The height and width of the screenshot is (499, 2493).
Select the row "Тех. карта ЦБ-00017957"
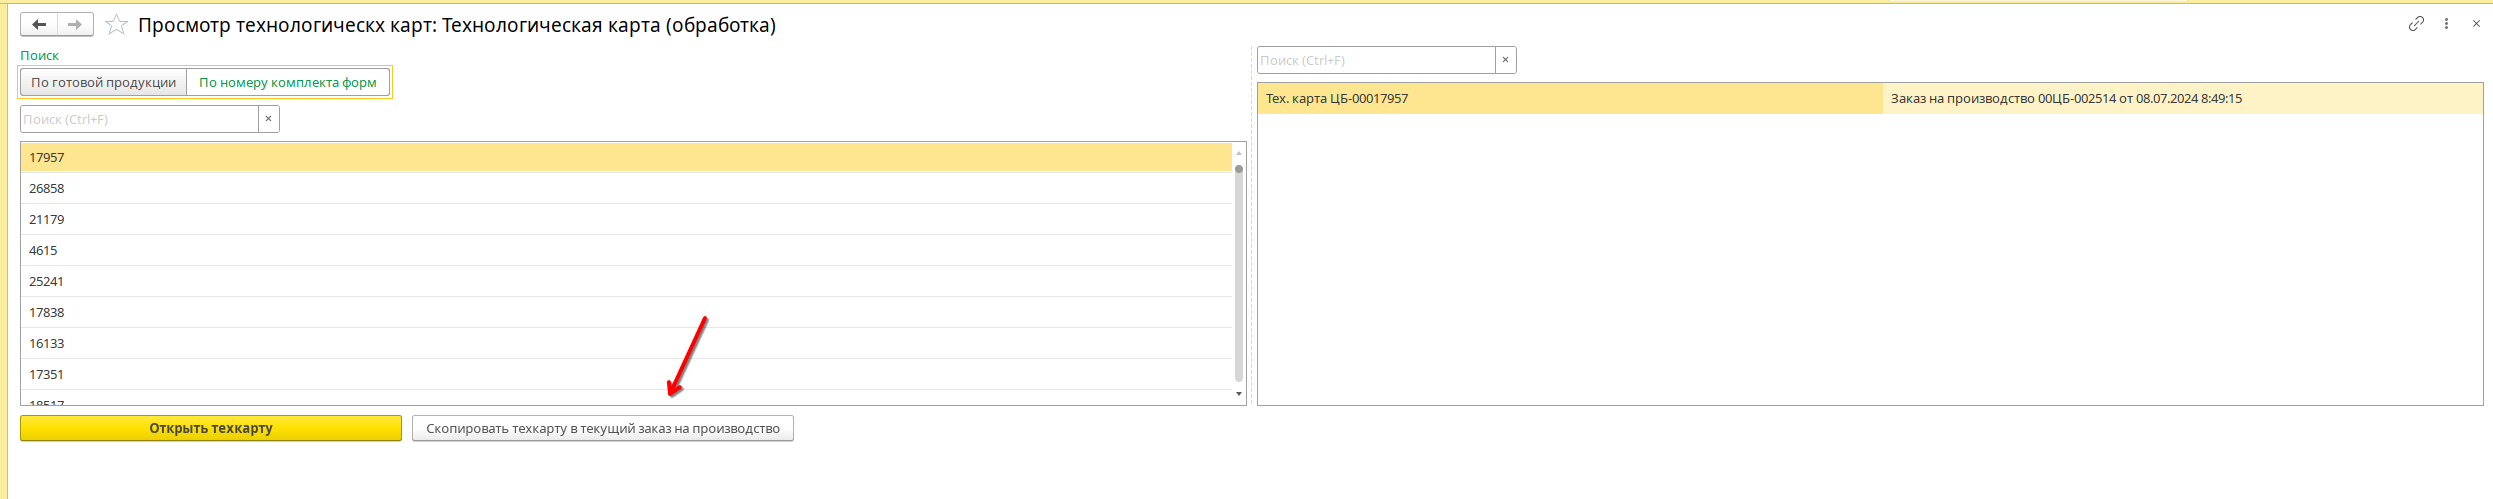(1337, 98)
